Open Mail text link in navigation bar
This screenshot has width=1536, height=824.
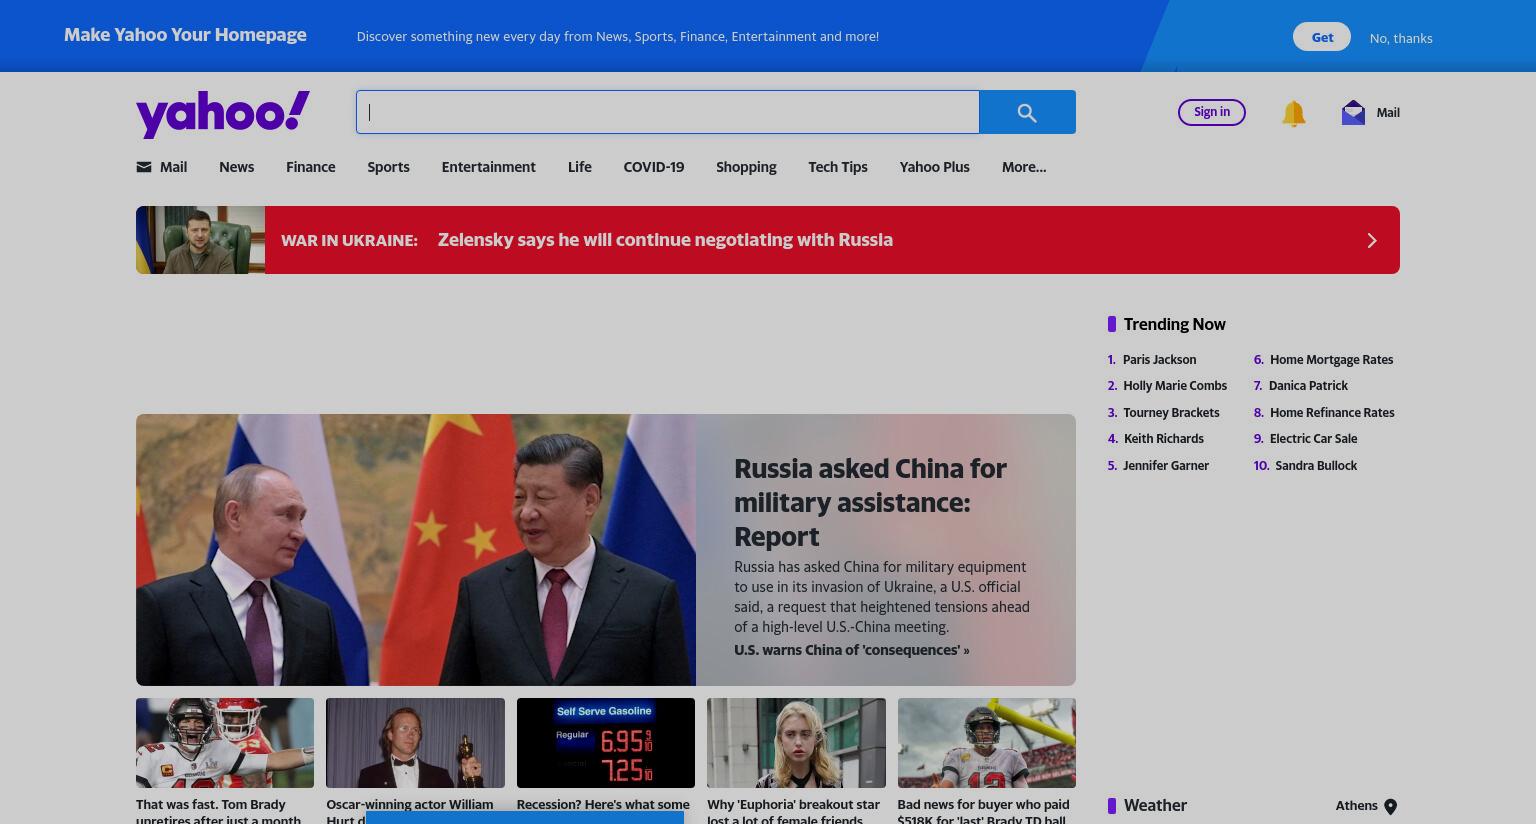click(x=173, y=167)
